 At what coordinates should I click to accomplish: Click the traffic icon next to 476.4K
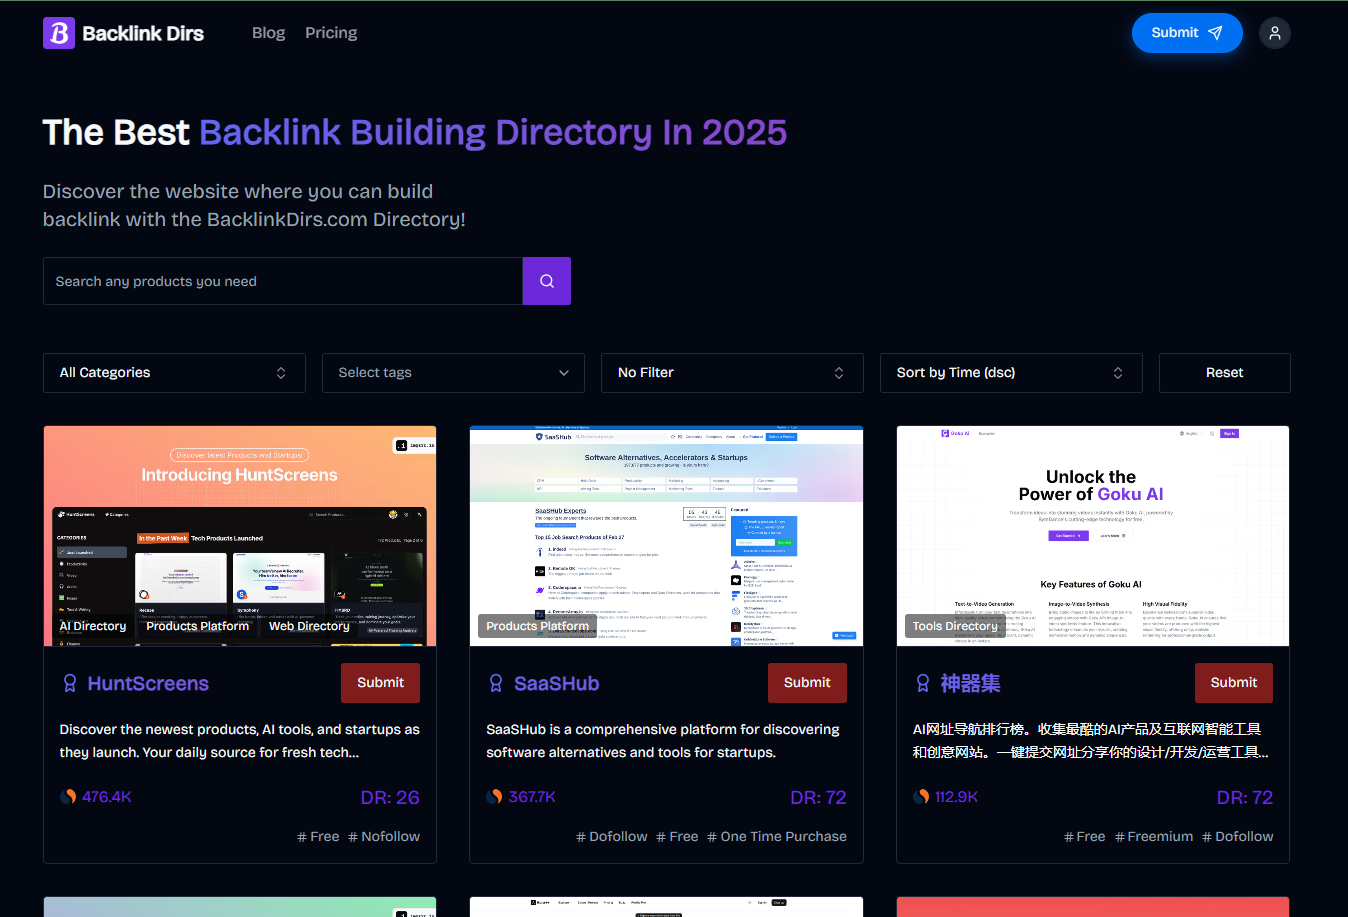pyautogui.click(x=68, y=797)
